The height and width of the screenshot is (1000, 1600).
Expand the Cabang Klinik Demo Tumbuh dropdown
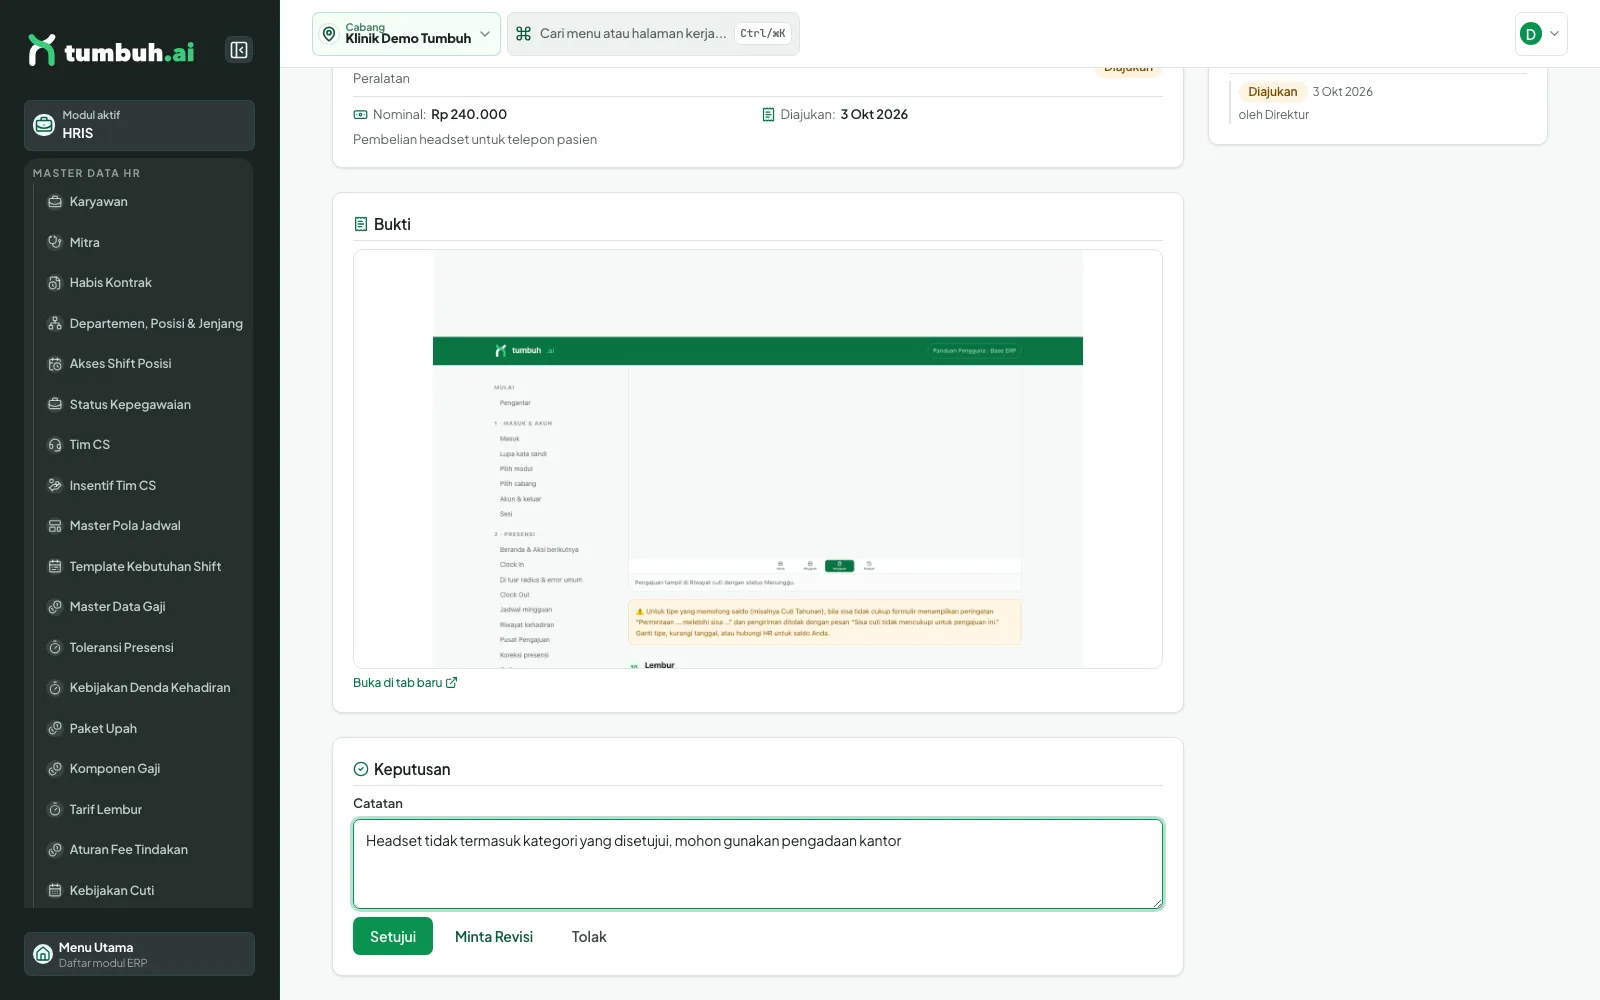click(406, 34)
